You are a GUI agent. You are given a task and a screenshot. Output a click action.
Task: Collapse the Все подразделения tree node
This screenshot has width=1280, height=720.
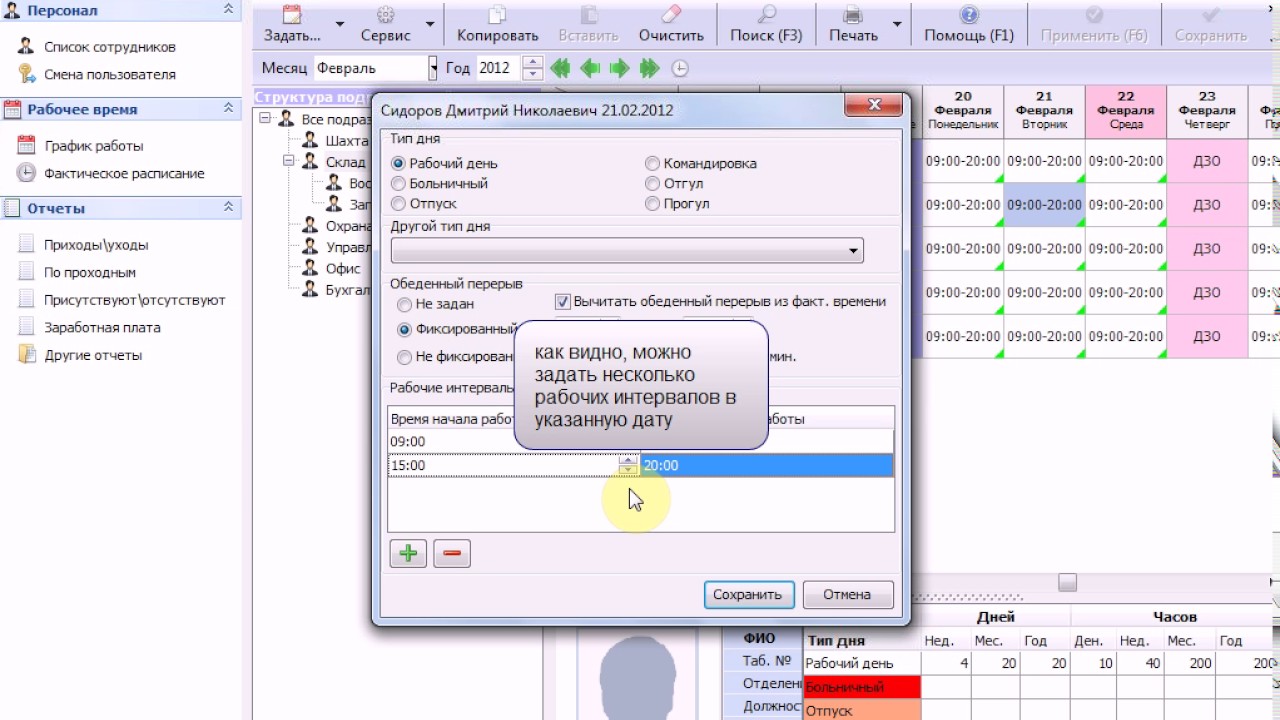(x=265, y=119)
